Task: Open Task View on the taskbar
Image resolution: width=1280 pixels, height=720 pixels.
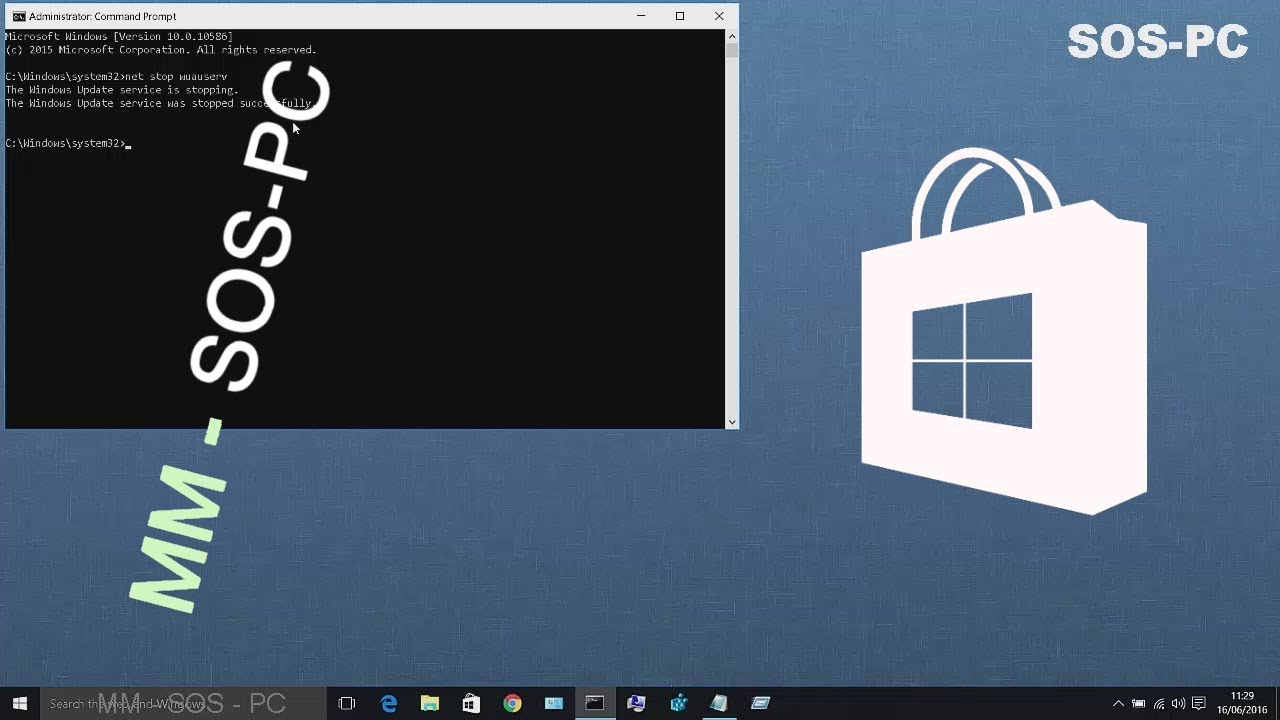Action: (x=347, y=704)
